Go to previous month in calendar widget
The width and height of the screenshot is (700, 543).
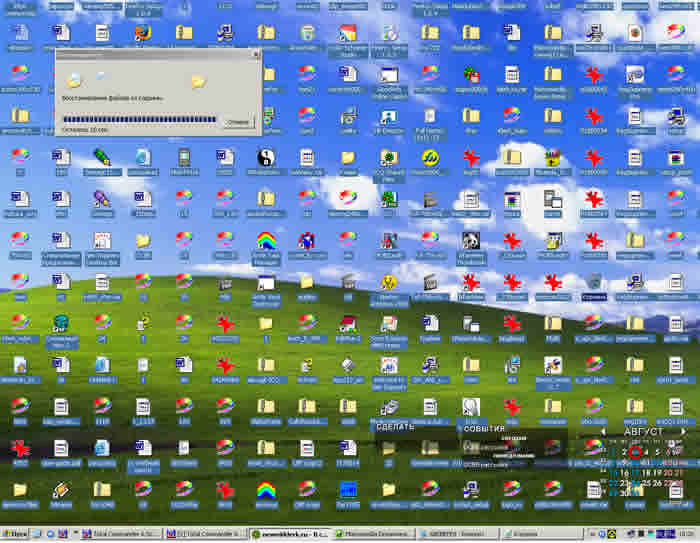pyautogui.click(x=603, y=432)
